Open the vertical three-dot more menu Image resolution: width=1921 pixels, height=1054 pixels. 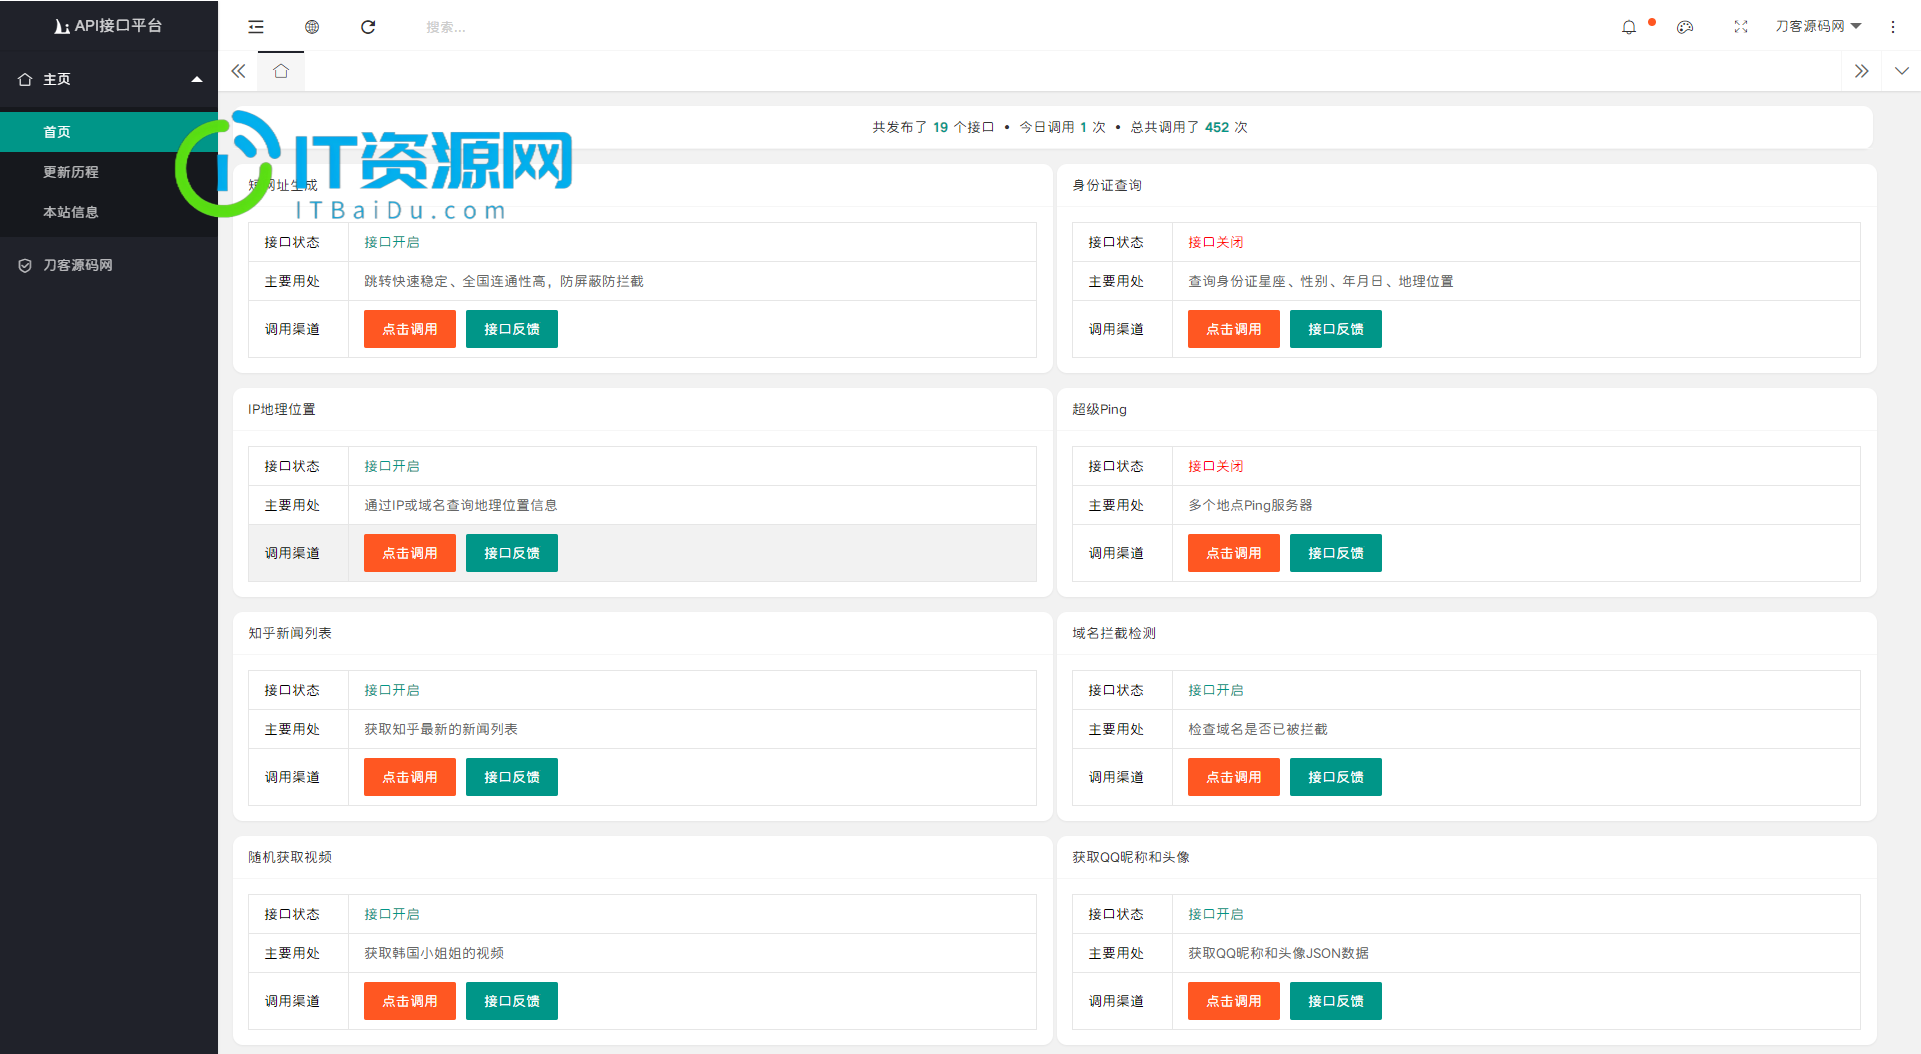1893,27
